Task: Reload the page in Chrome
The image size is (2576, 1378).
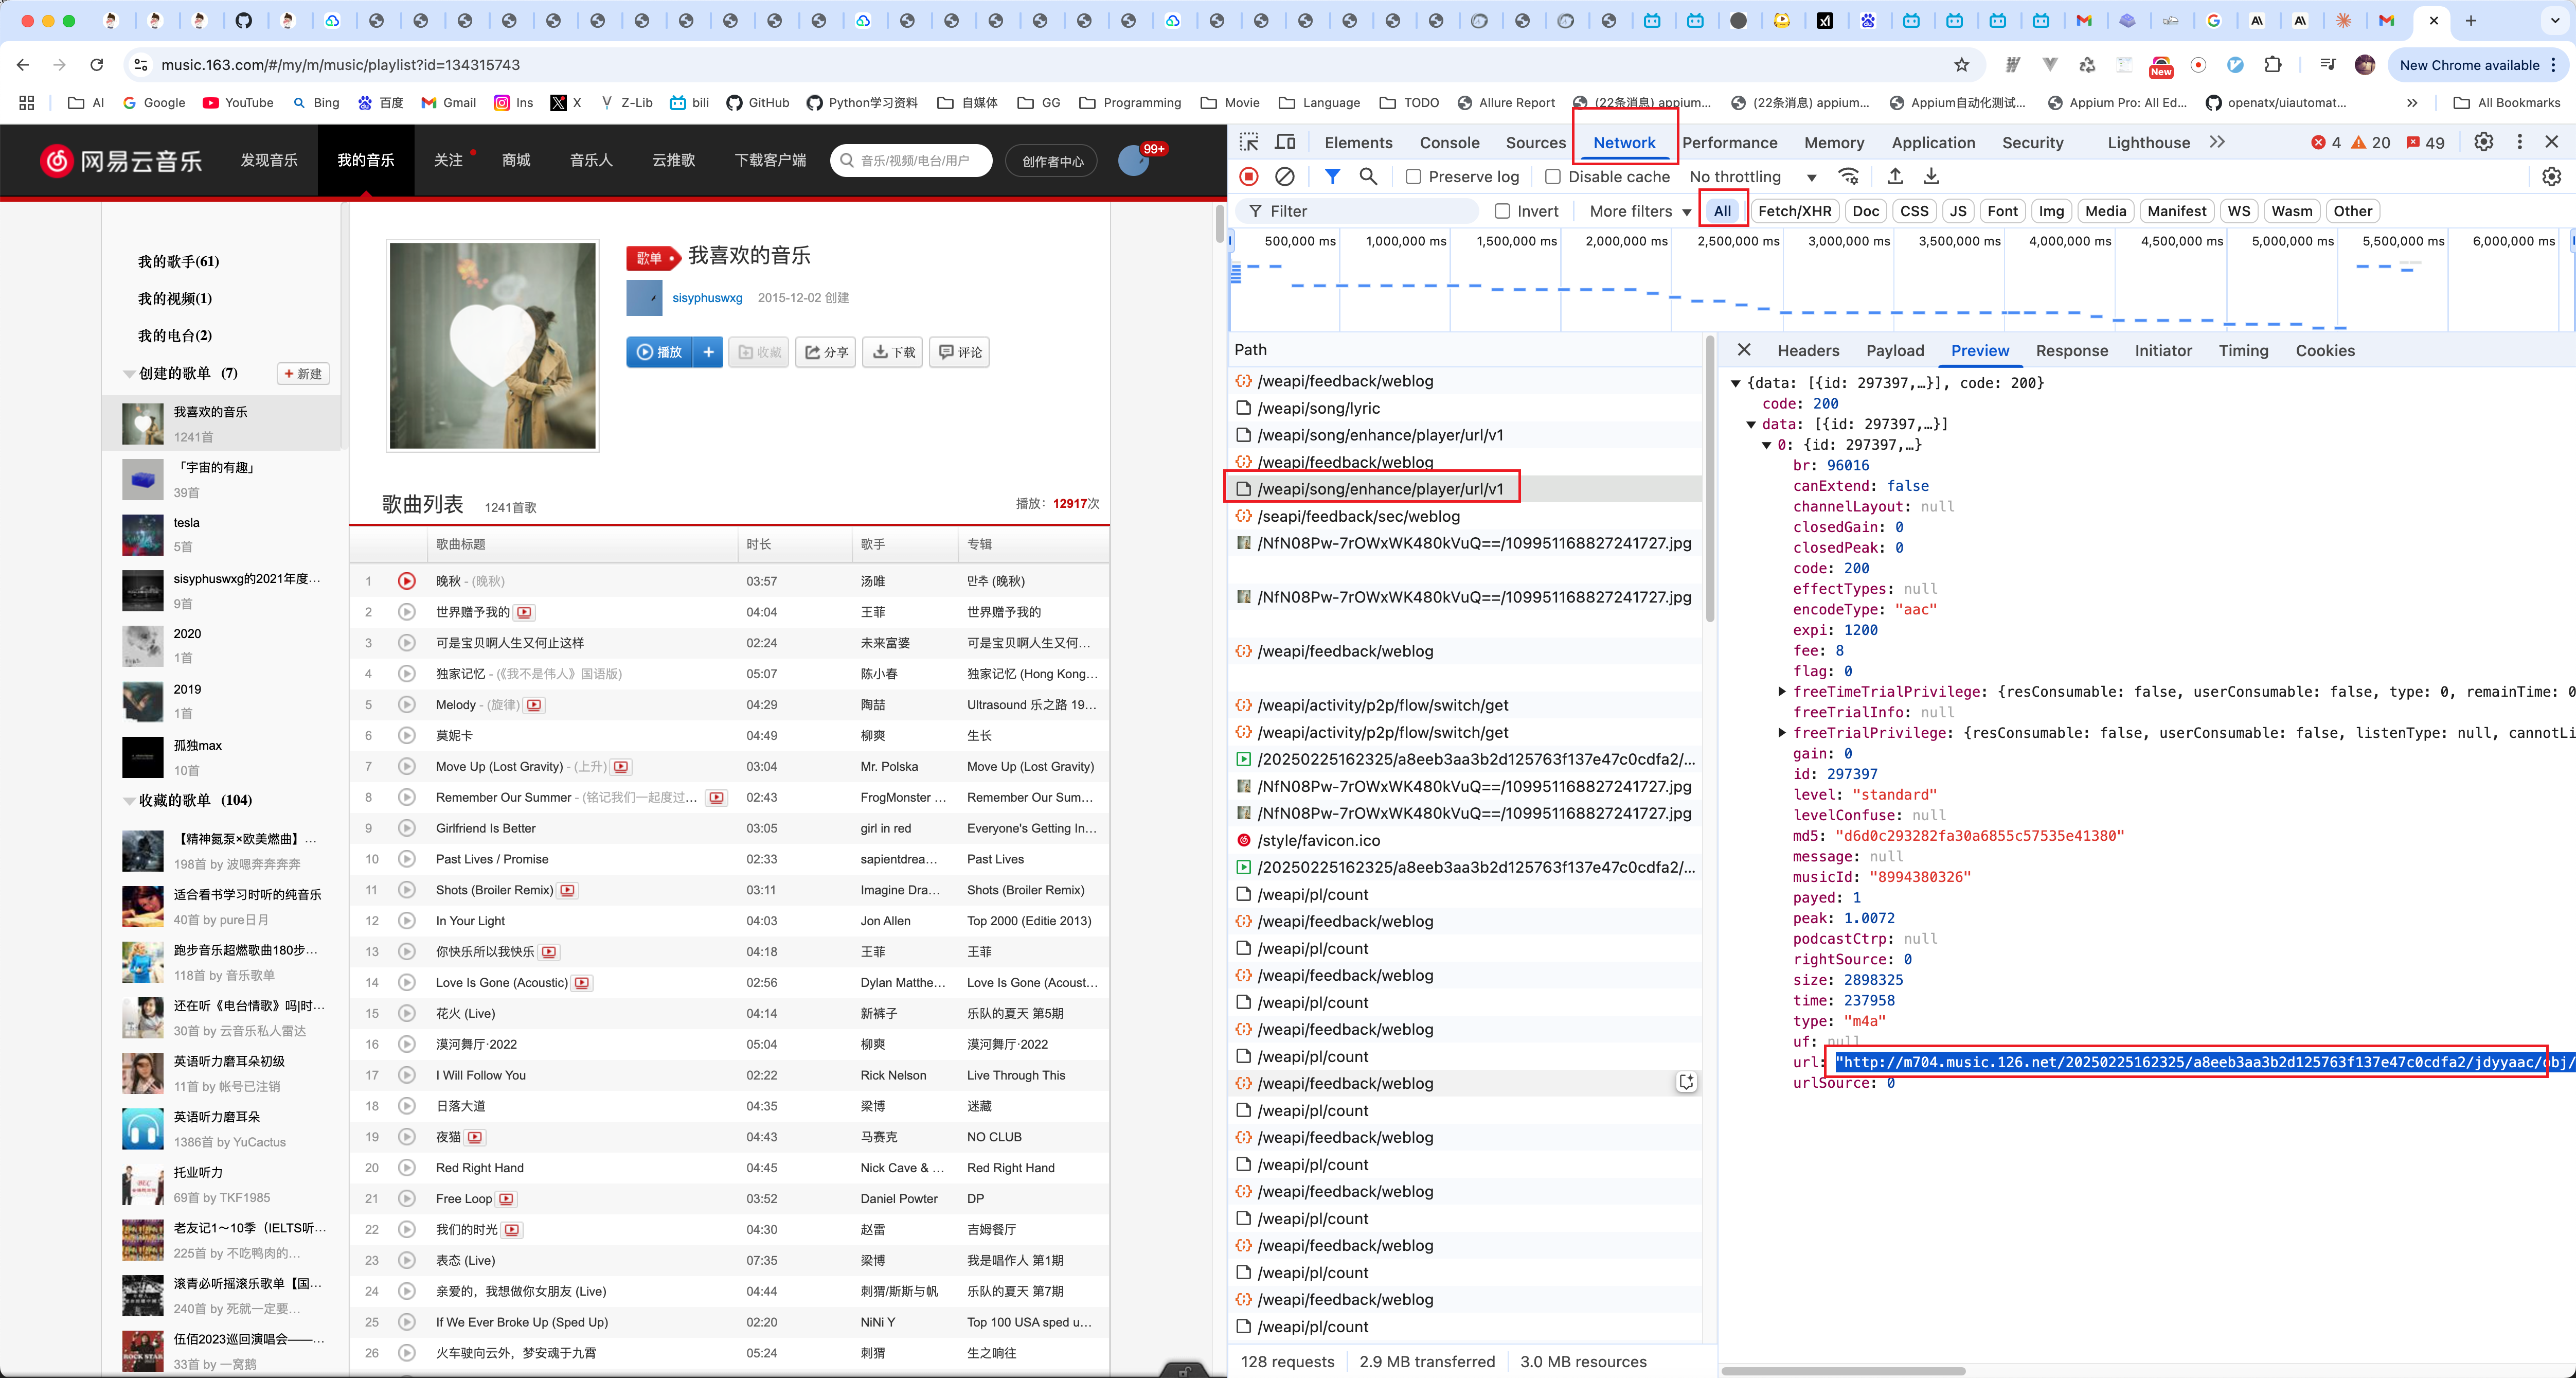Action: (x=97, y=65)
